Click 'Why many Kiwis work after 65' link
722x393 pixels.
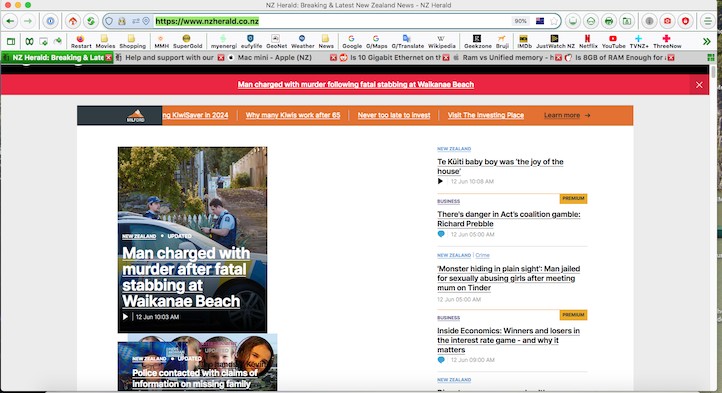tap(293, 115)
